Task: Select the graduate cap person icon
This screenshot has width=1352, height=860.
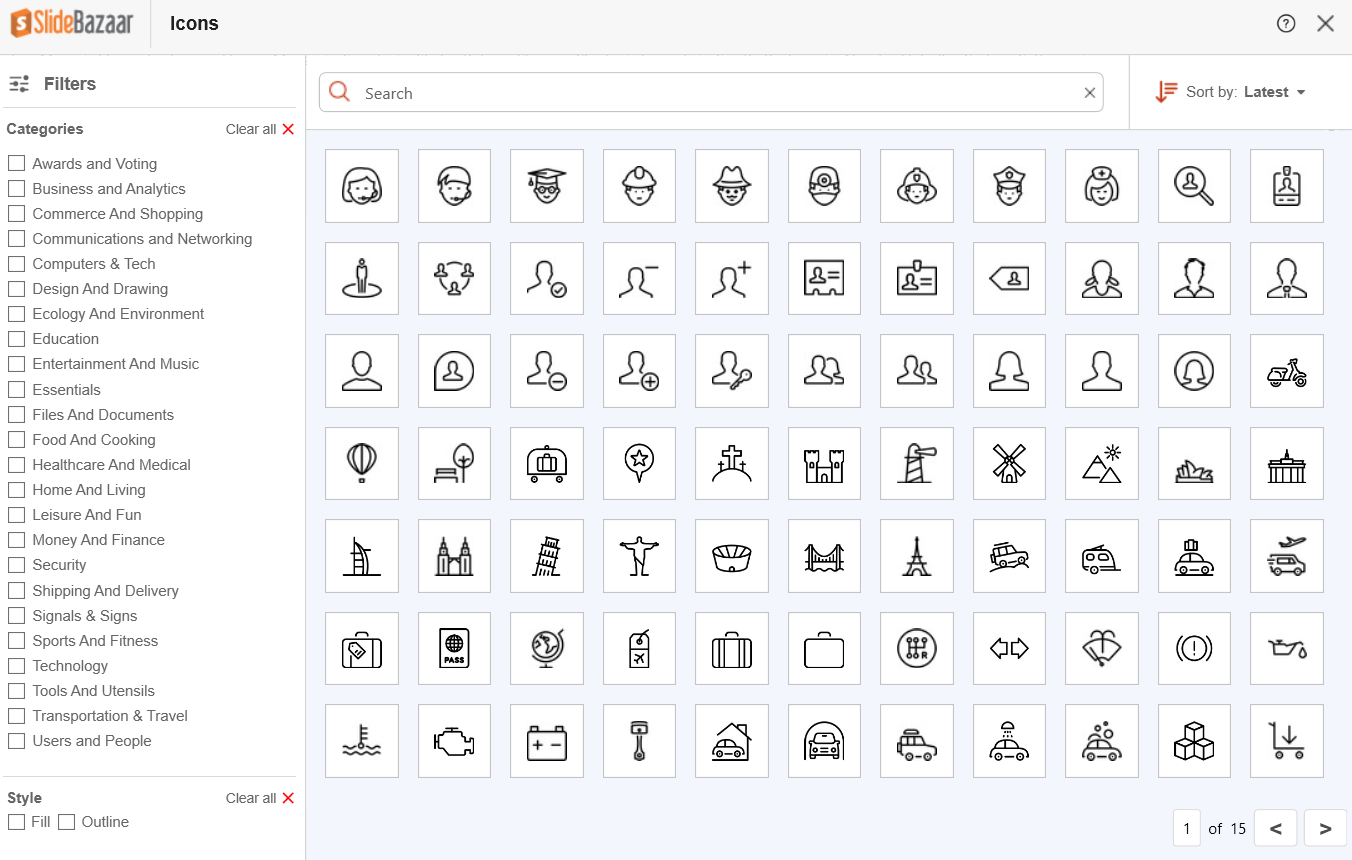Action: 547,186
